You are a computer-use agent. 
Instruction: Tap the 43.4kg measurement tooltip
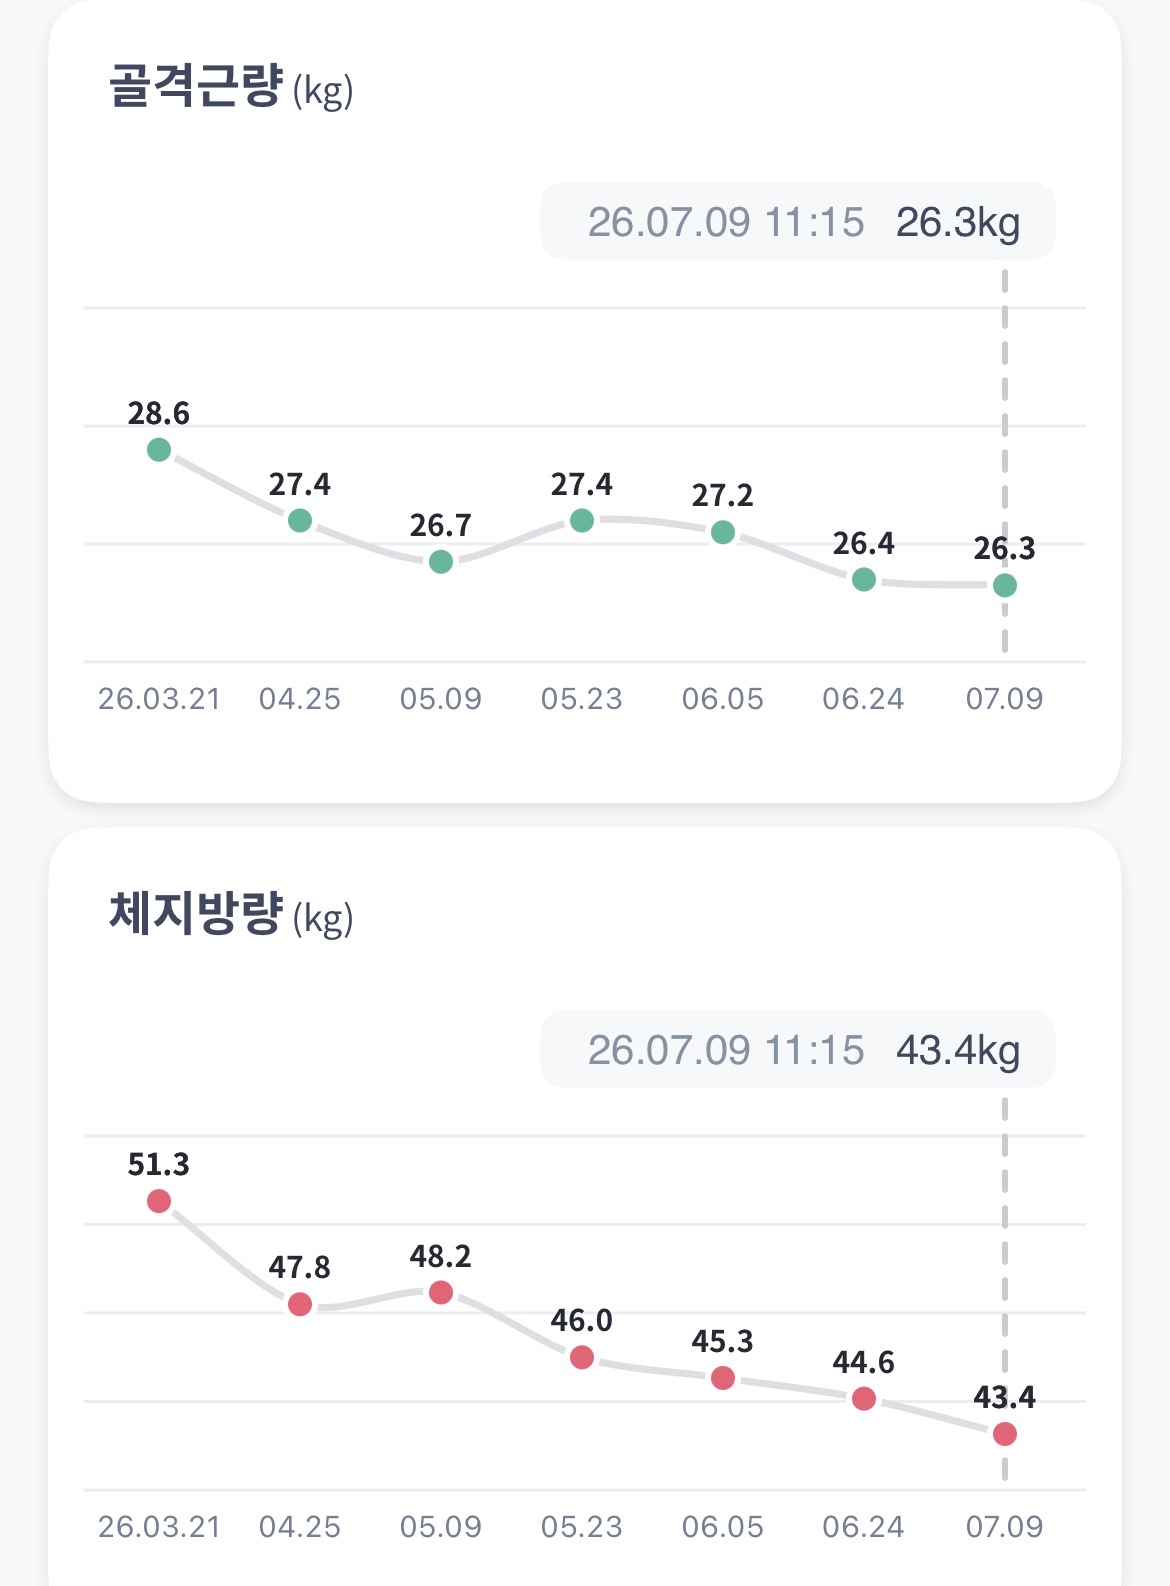[x=798, y=1050]
